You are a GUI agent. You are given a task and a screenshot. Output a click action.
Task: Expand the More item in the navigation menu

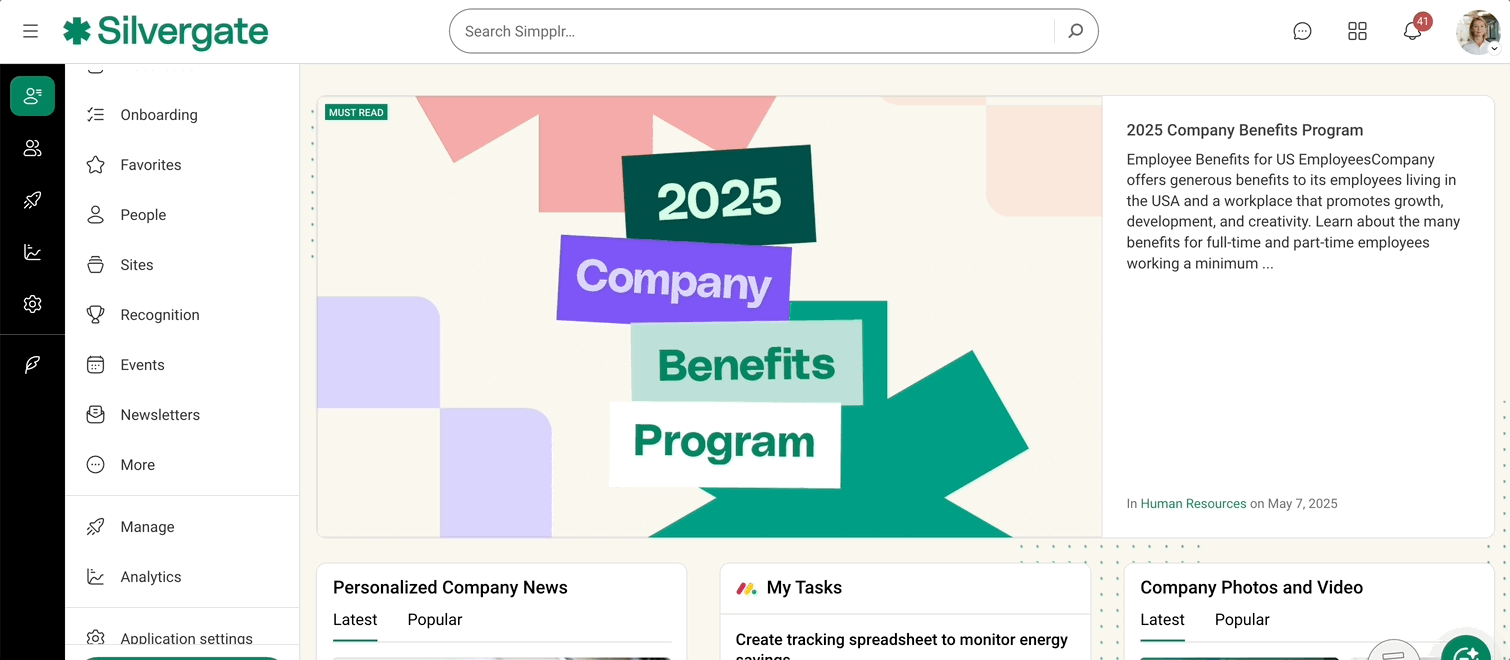coord(137,464)
